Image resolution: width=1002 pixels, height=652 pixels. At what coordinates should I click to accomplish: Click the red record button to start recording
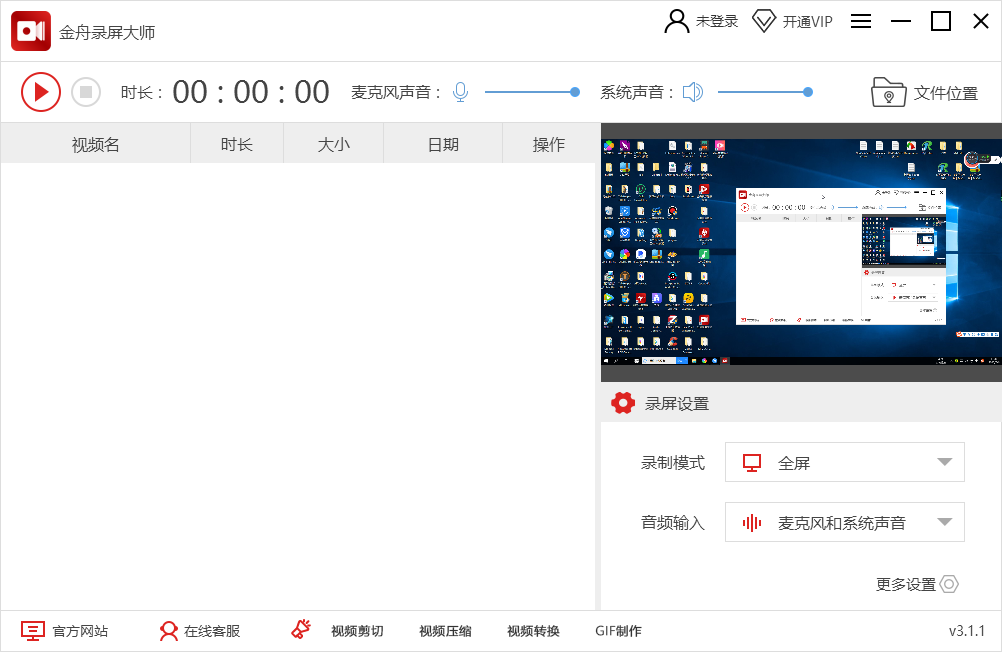coord(41,91)
